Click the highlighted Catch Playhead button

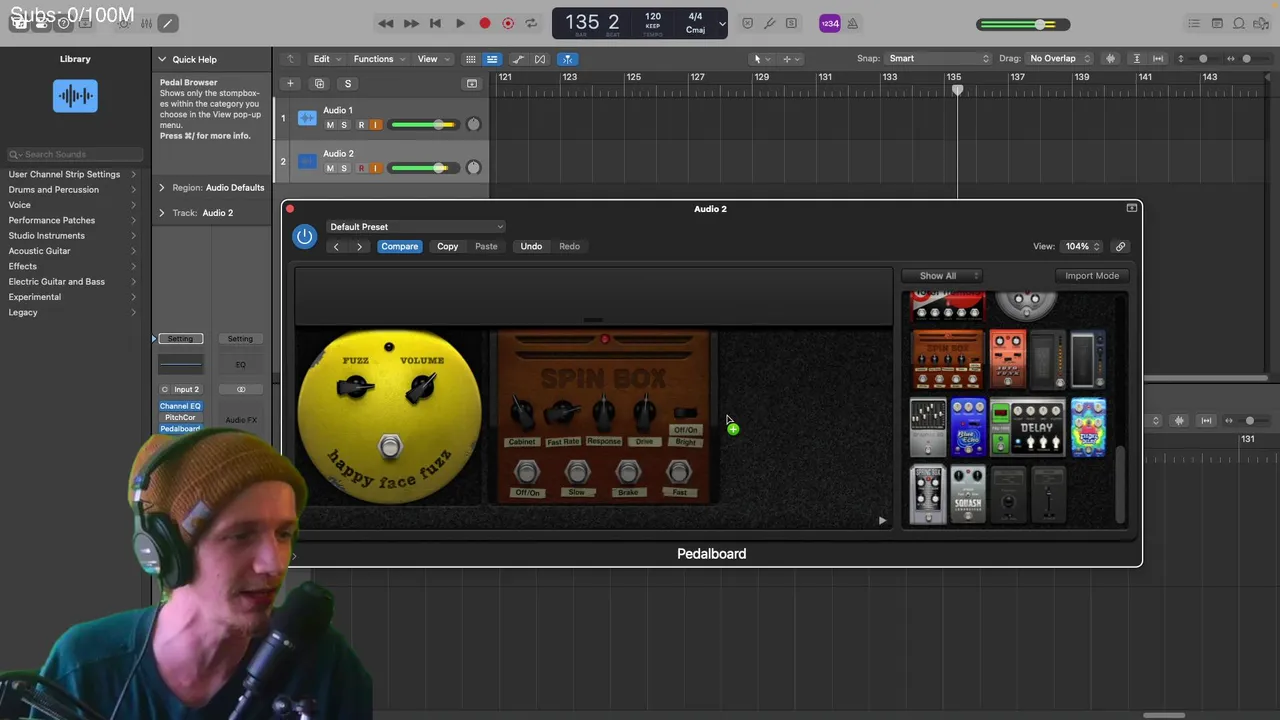click(x=567, y=59)
